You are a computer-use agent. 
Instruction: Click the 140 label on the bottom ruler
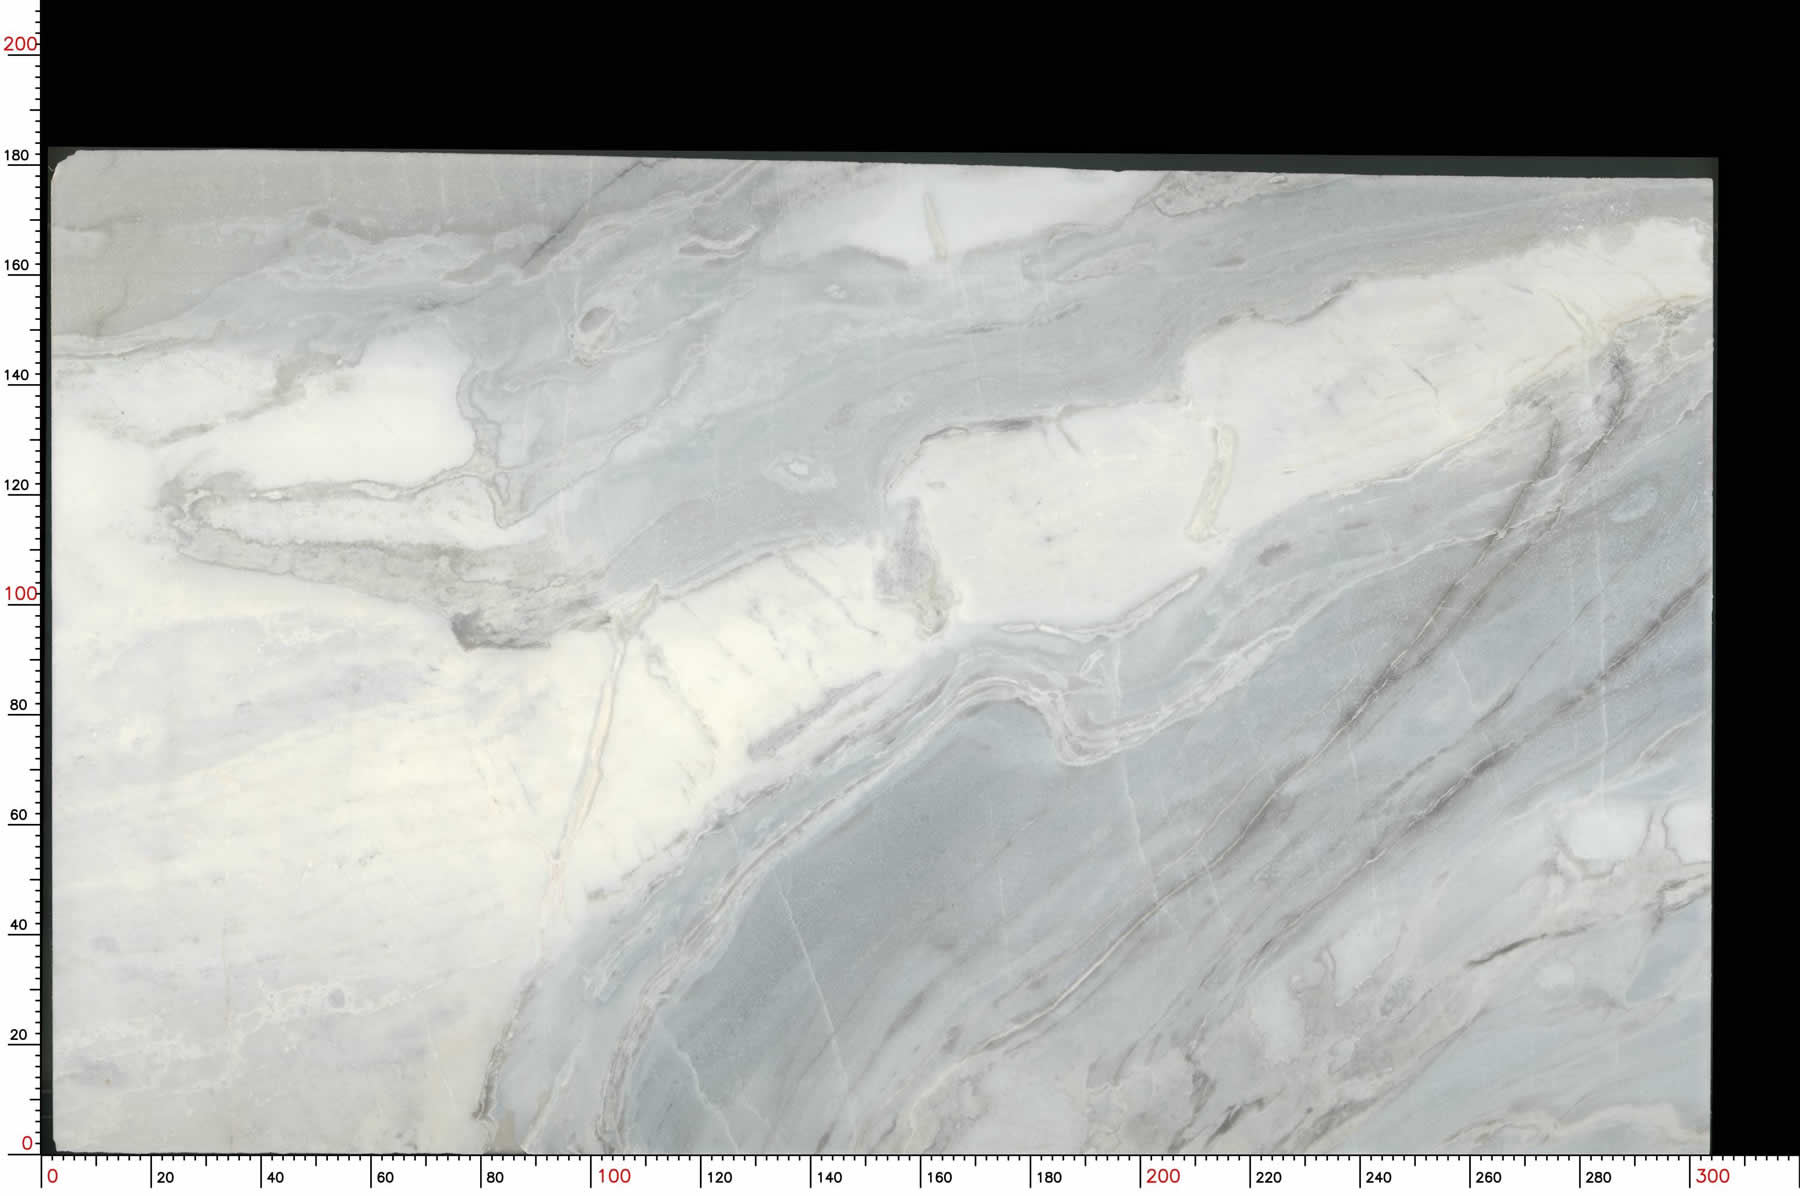point(829,1178)
